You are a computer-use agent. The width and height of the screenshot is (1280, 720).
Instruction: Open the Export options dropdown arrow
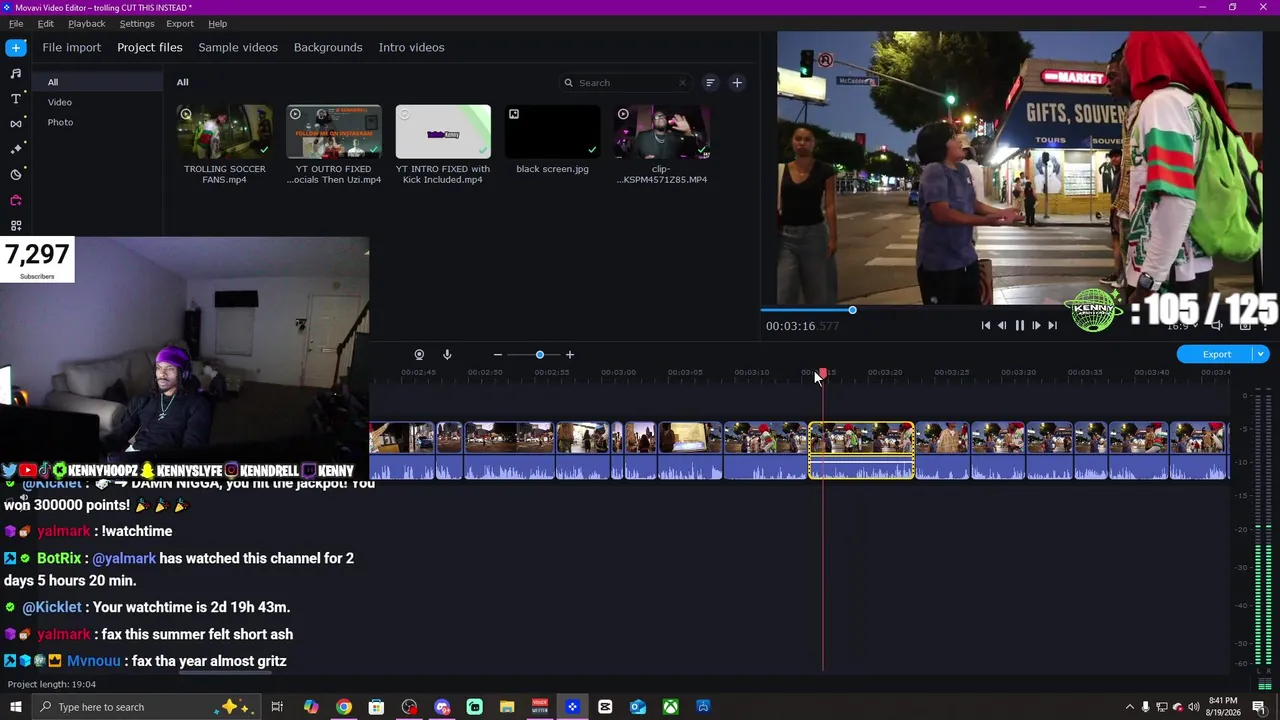(1261, 354)
